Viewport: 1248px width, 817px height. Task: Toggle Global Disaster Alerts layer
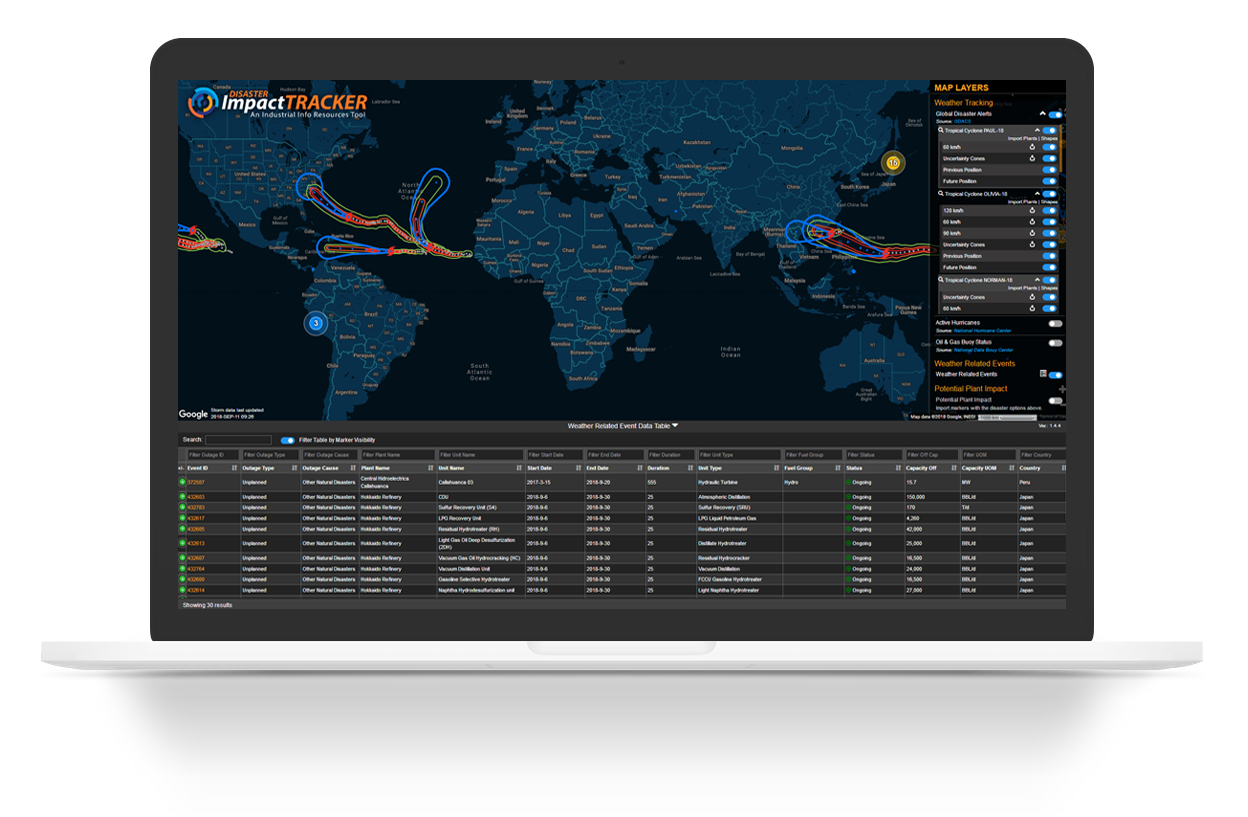point(1055,115)
